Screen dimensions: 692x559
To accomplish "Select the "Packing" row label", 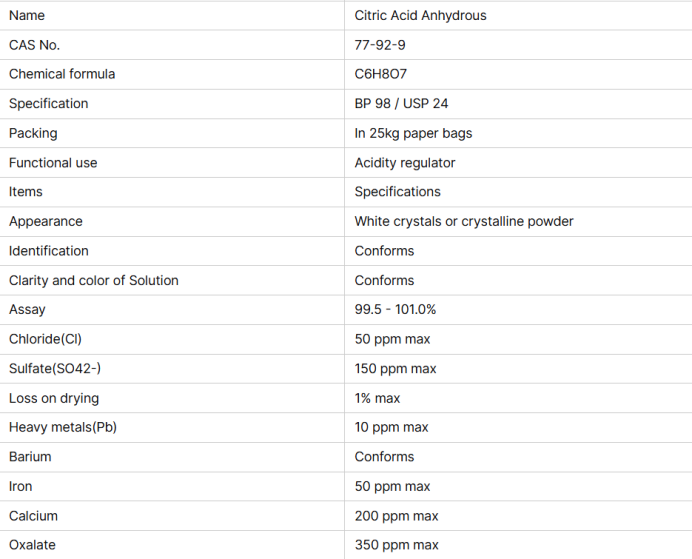I will (x=33, y=133).
